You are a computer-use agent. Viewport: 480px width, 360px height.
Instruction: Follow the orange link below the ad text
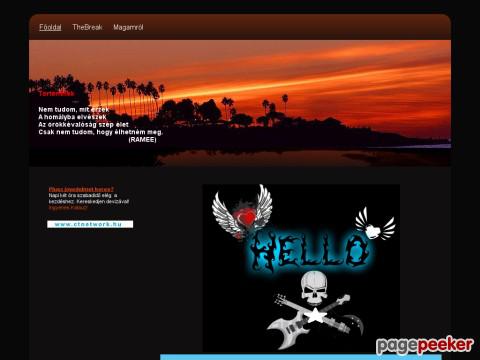[x=68, y=208]
